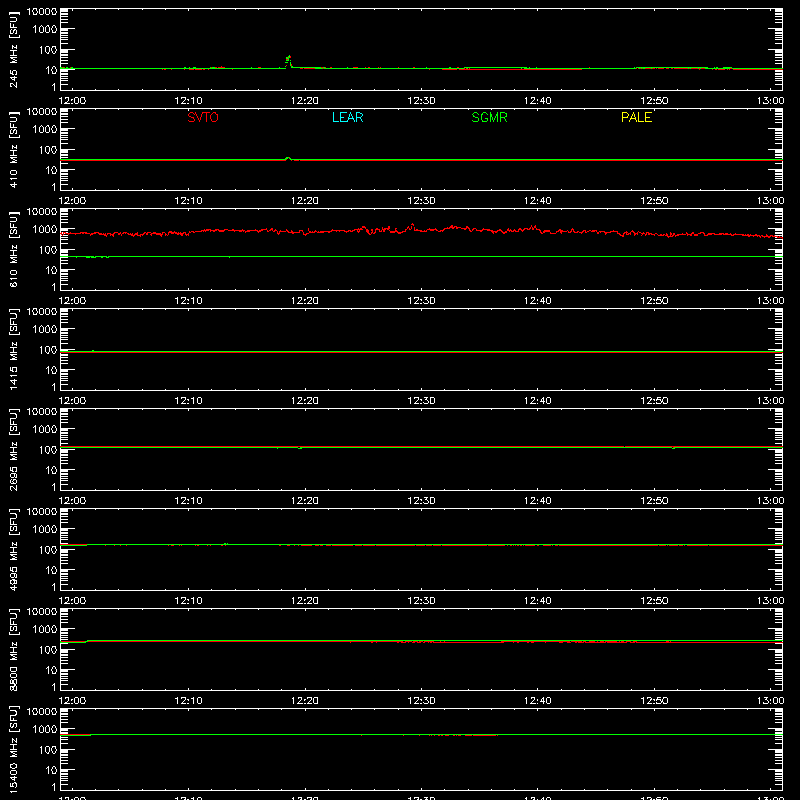Click the red SVTO station label
The width and height of the screenshot is (800, 800).
203,117
